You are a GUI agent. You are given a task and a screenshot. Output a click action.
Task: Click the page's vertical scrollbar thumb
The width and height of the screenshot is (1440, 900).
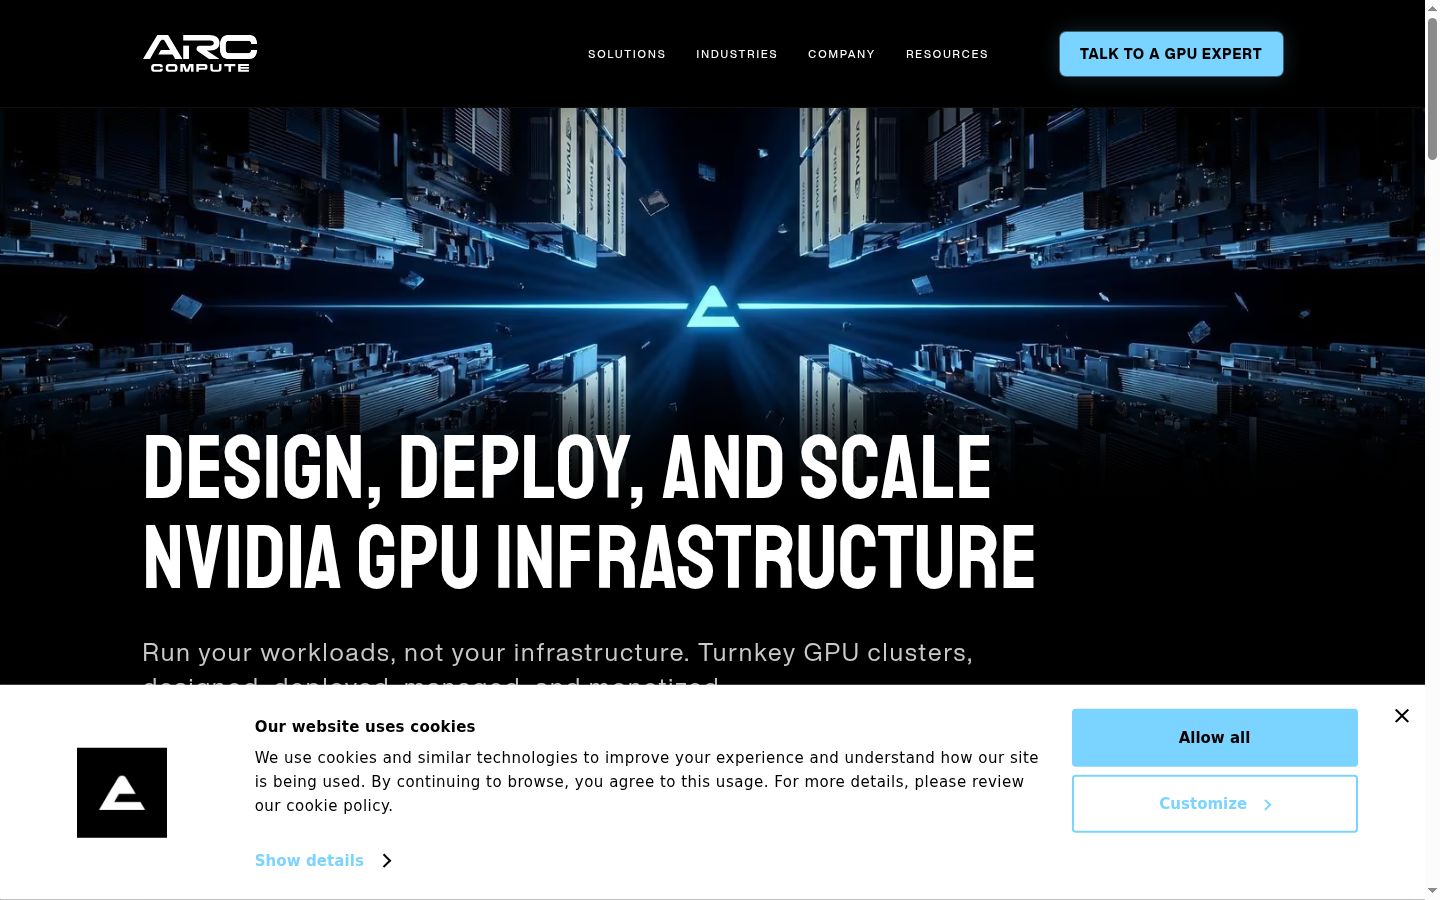(x=1432, y=88)
